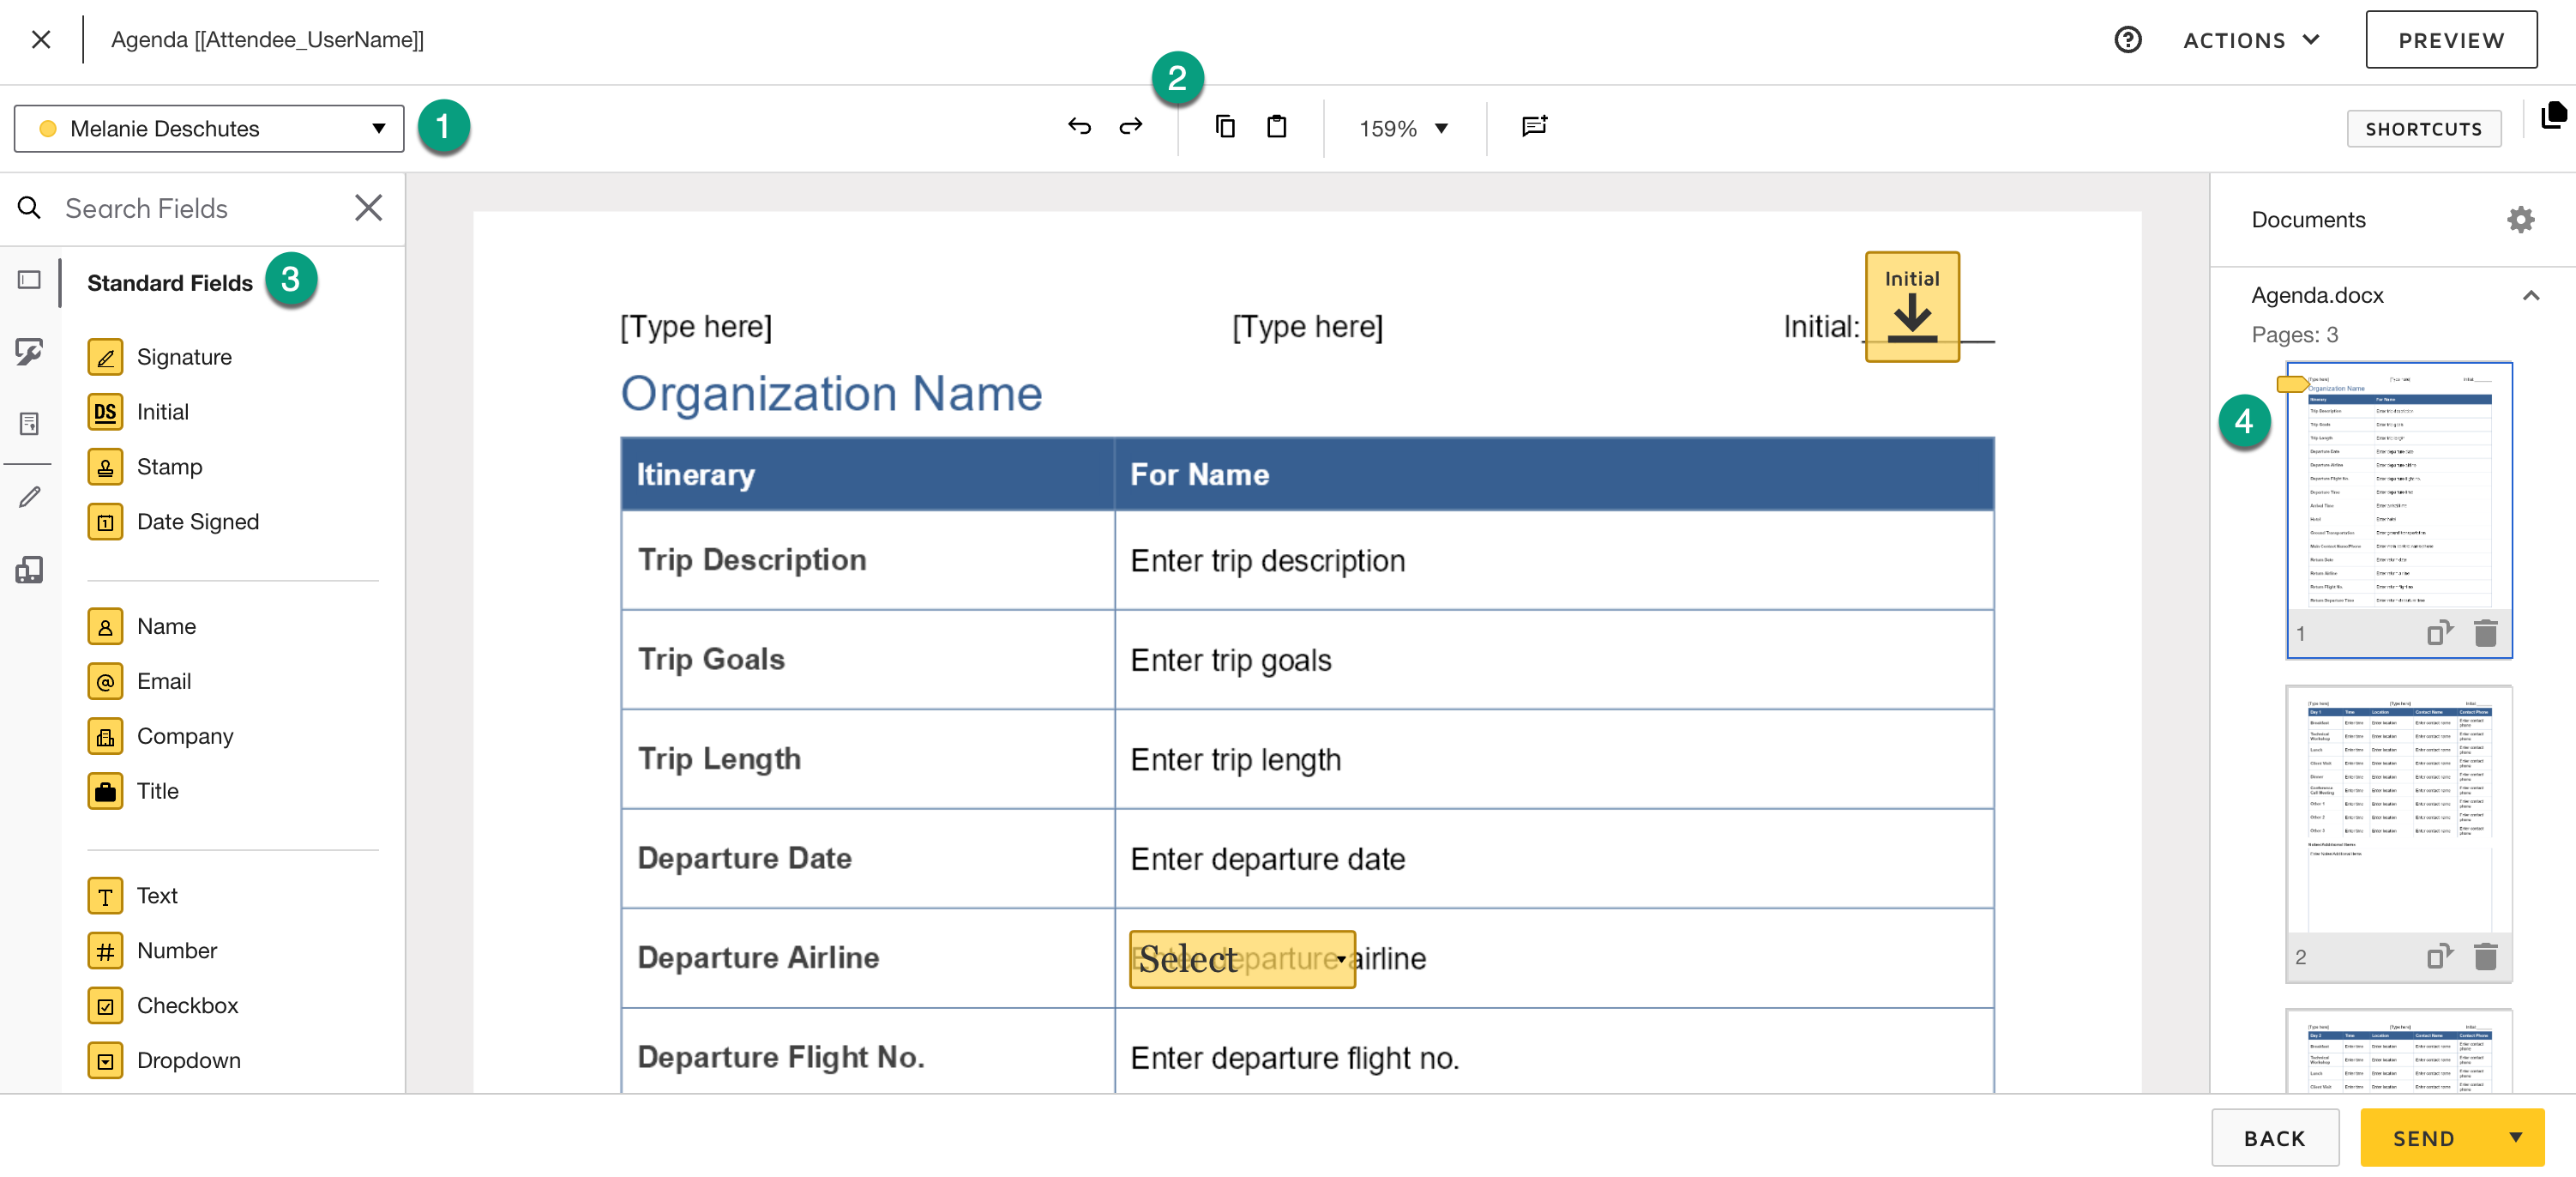Click the add comment icon
The height and width of the screenshot is (1177, 2576).
point(1534,127)
